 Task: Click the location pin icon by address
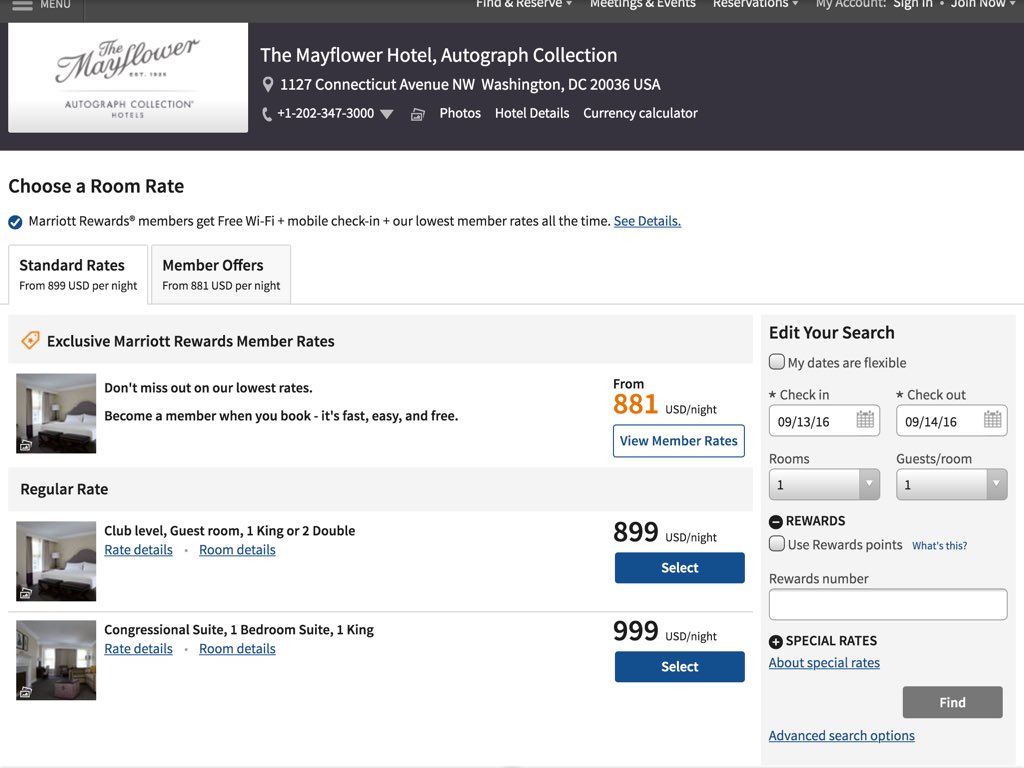(x=268, y=84)
